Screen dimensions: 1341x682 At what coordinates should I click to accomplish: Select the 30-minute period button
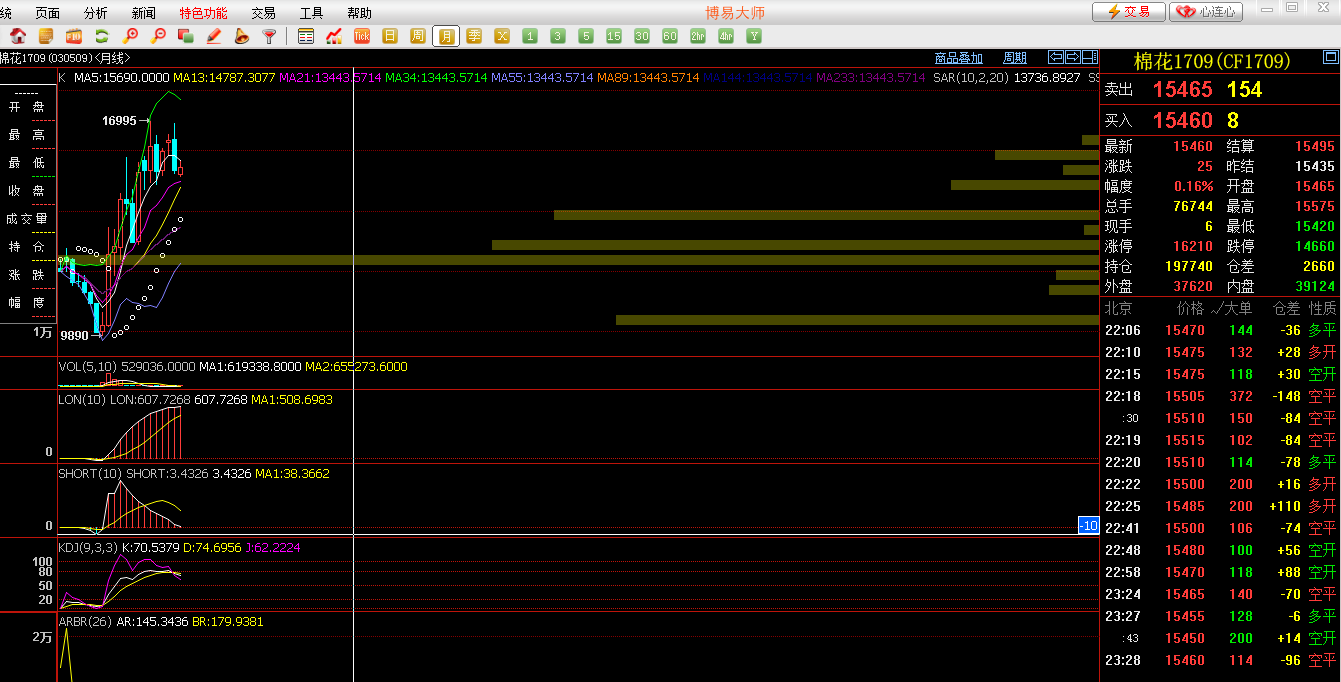[x=642, y=36]
